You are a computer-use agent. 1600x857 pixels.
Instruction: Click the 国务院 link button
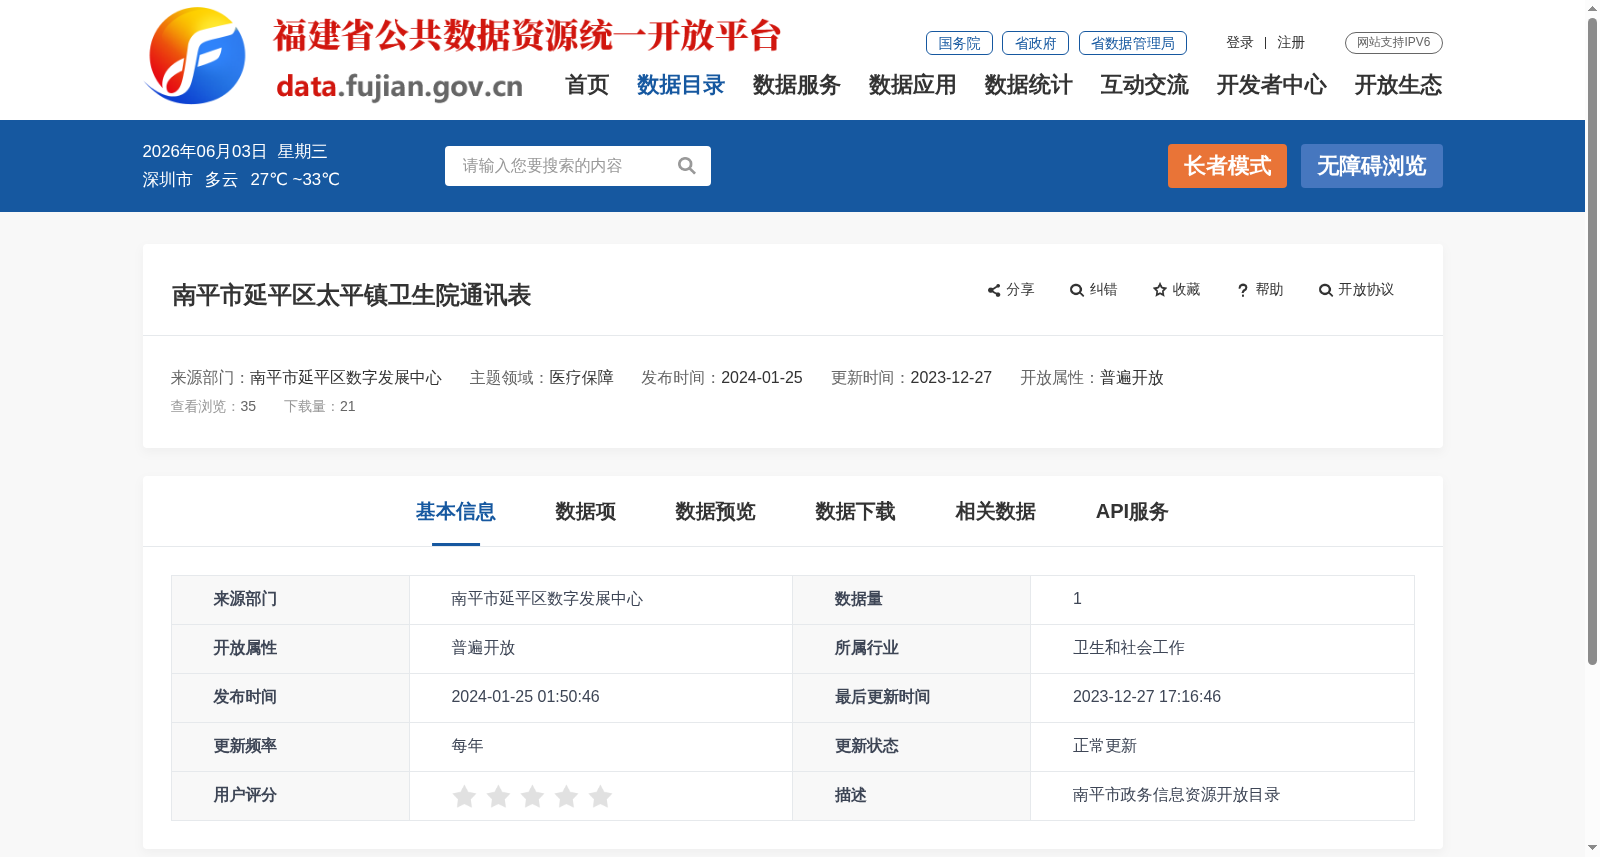pos(959,43)
